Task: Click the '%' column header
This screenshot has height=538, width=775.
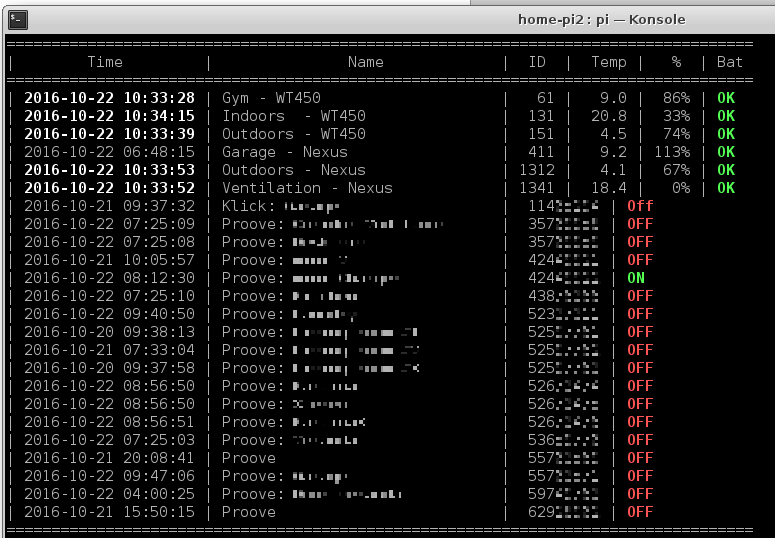Action: pos(676,62)
